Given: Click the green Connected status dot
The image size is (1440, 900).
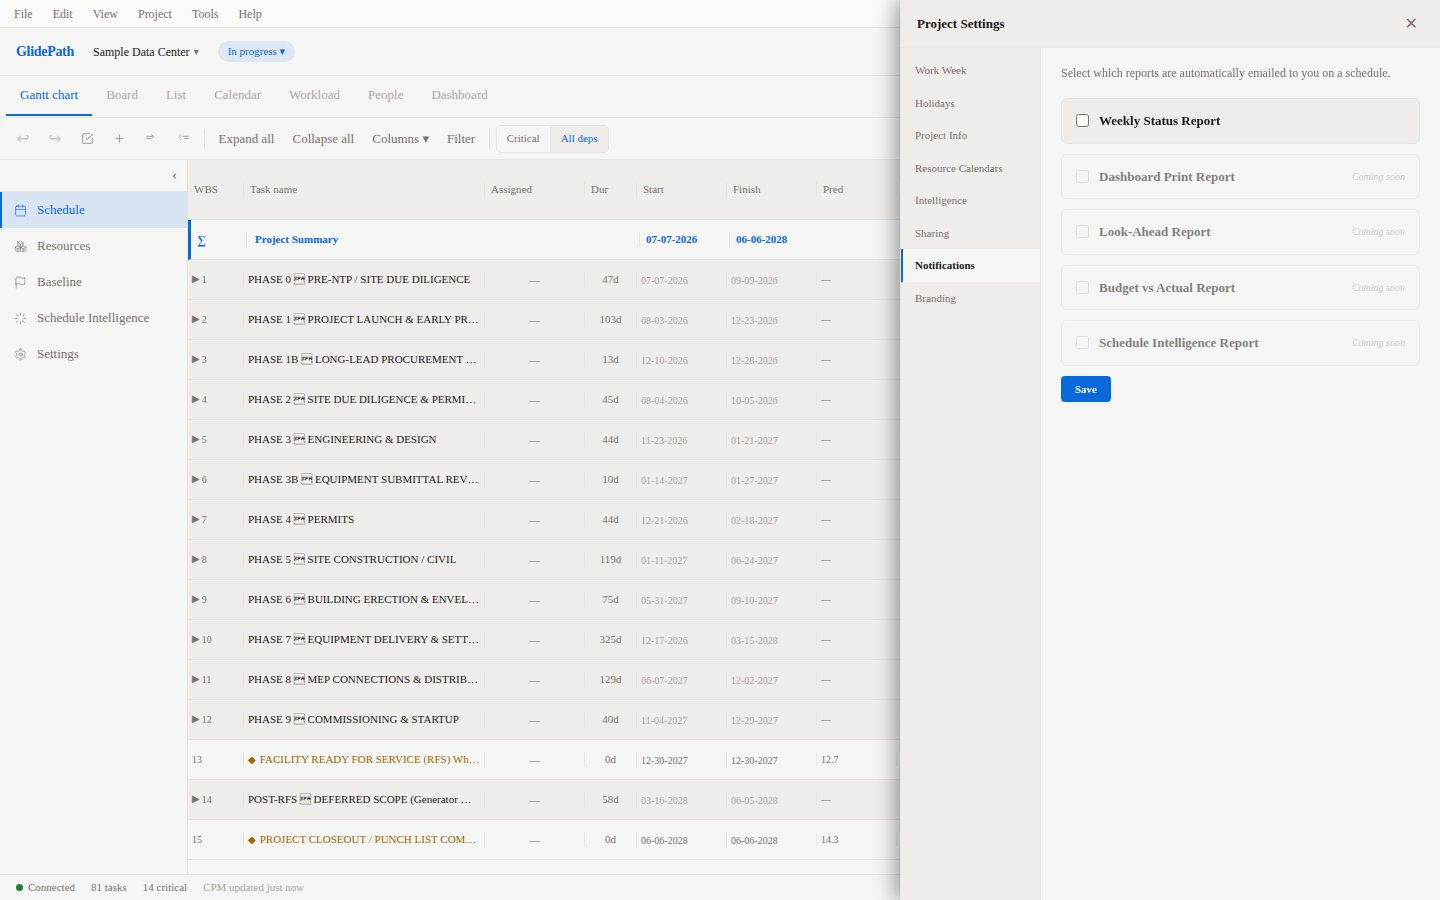Looking at the screenshot, I should click(x=19, y=887).
